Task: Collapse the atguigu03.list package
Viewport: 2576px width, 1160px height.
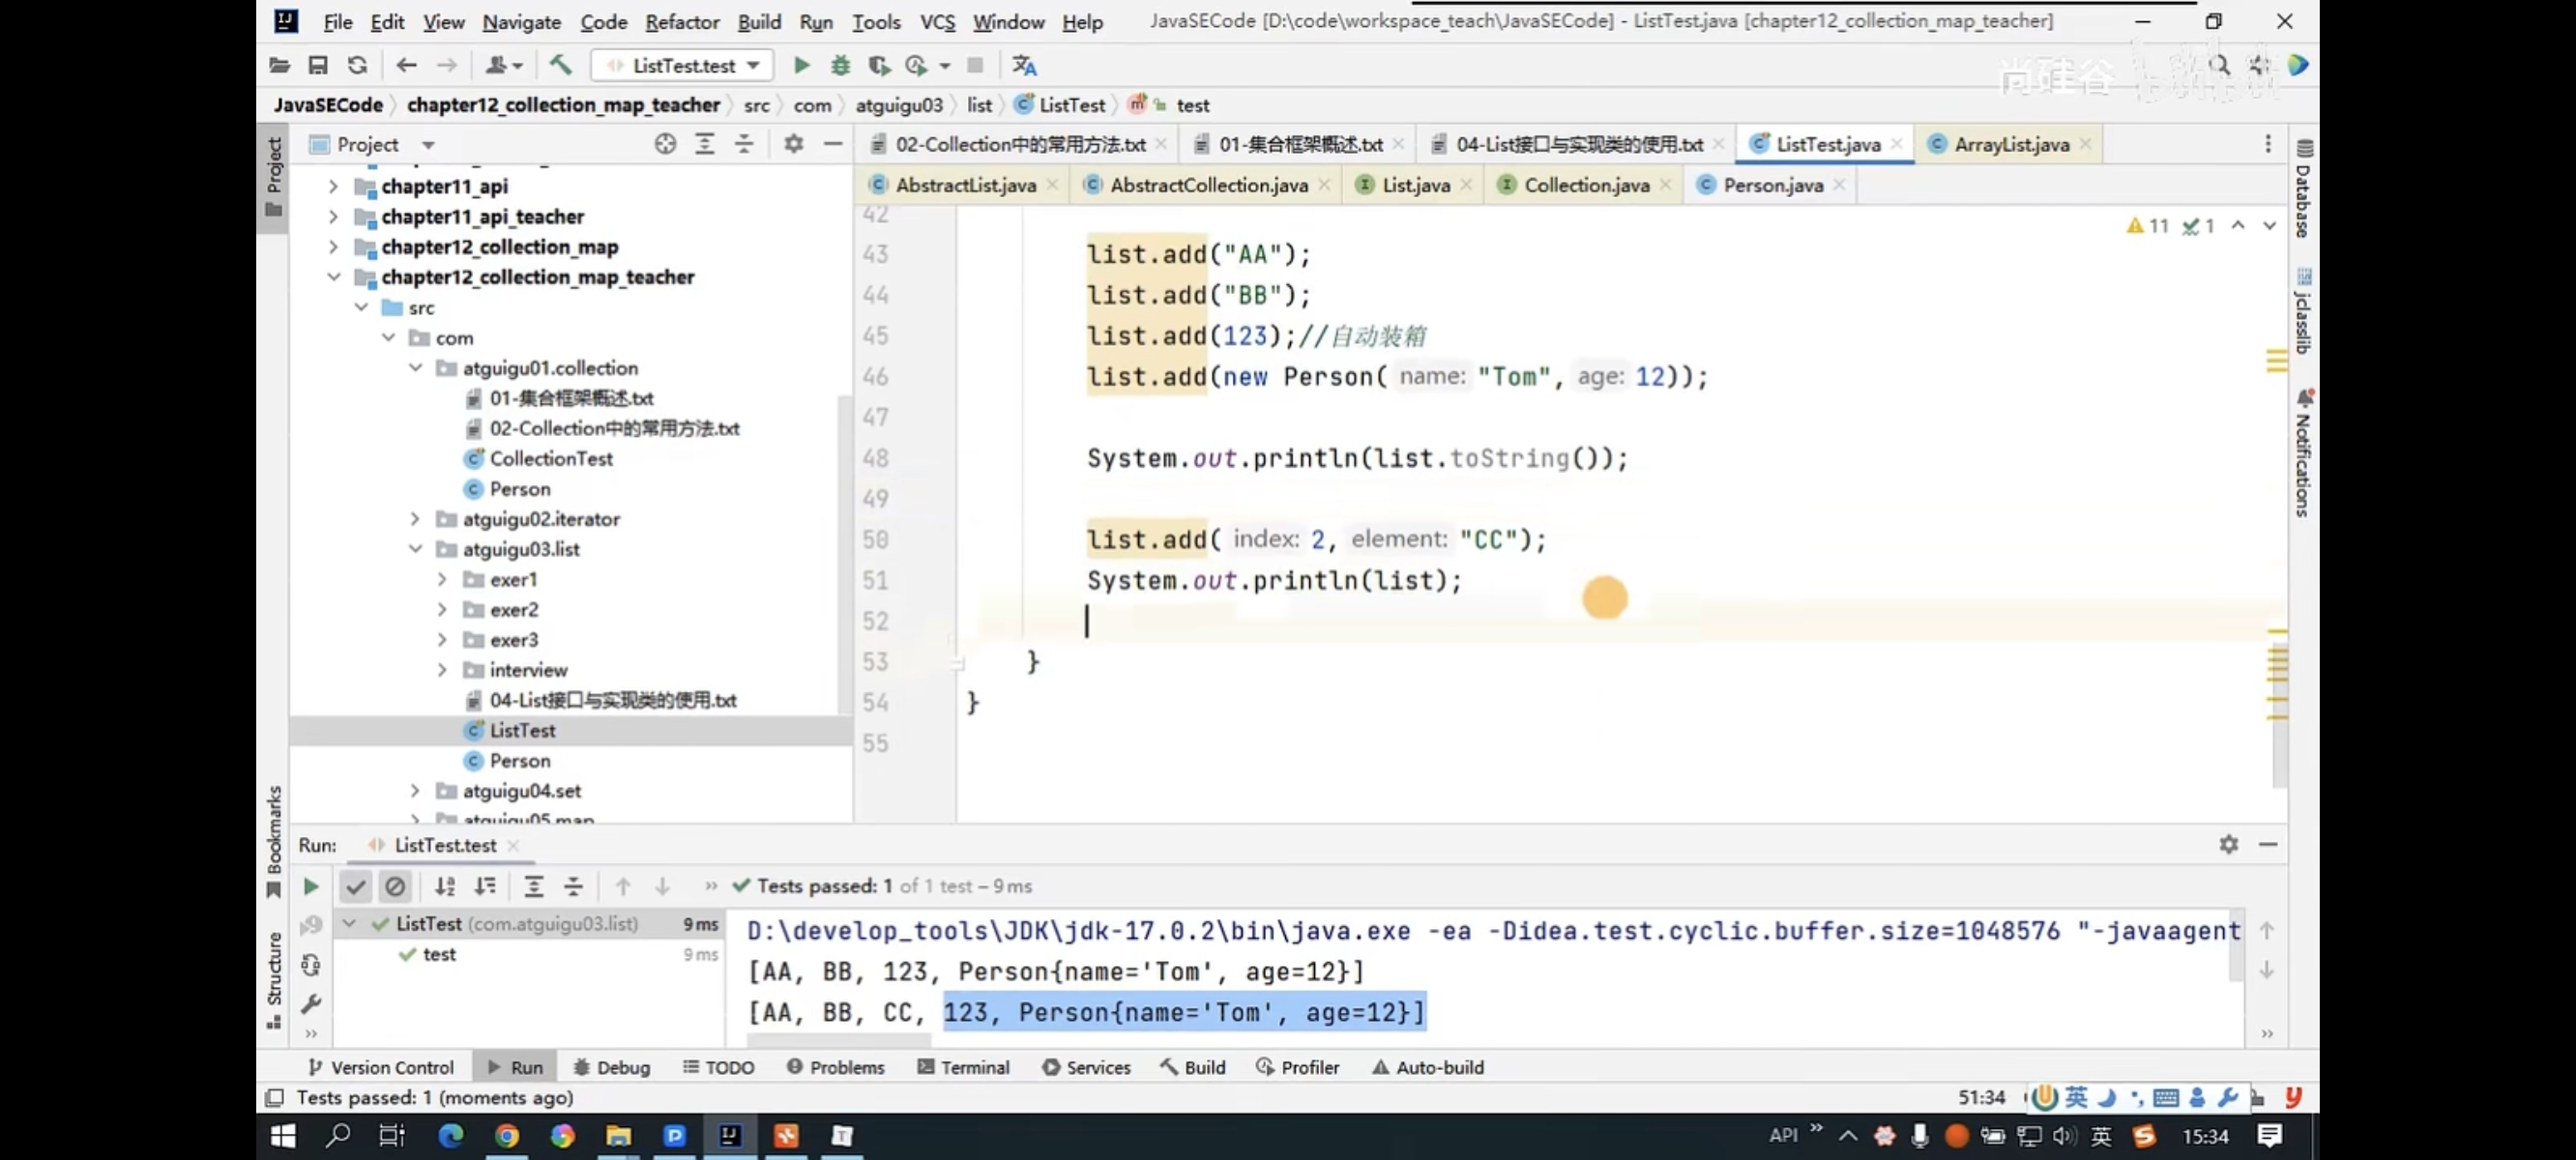Action: pyautogui.click(x=415, y=548)
